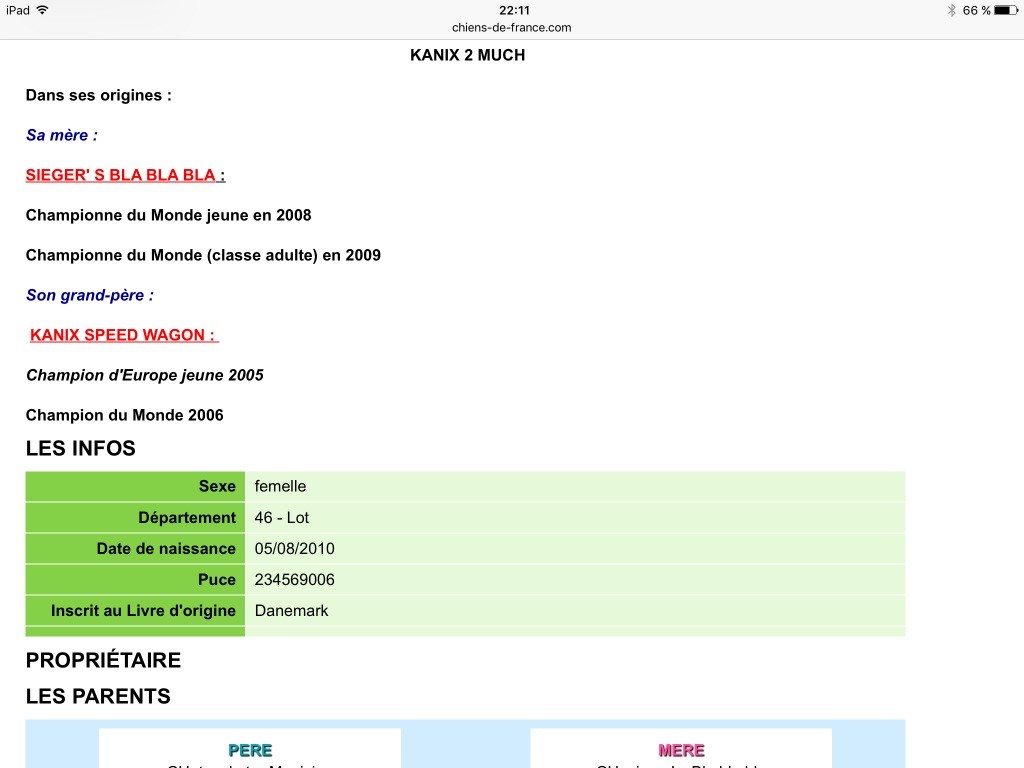
Task: Tap the Puce number 234569006
Action: [295, 580]
